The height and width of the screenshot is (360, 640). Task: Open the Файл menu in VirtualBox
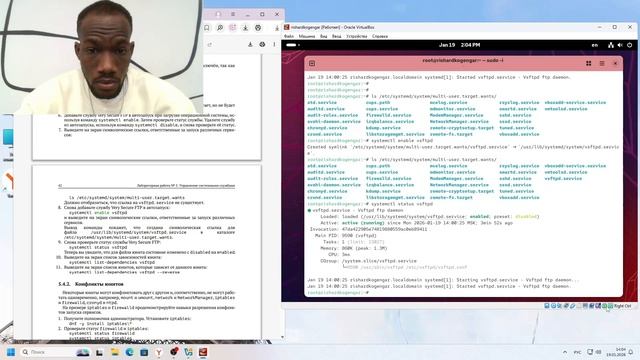(x=289, y=36)
